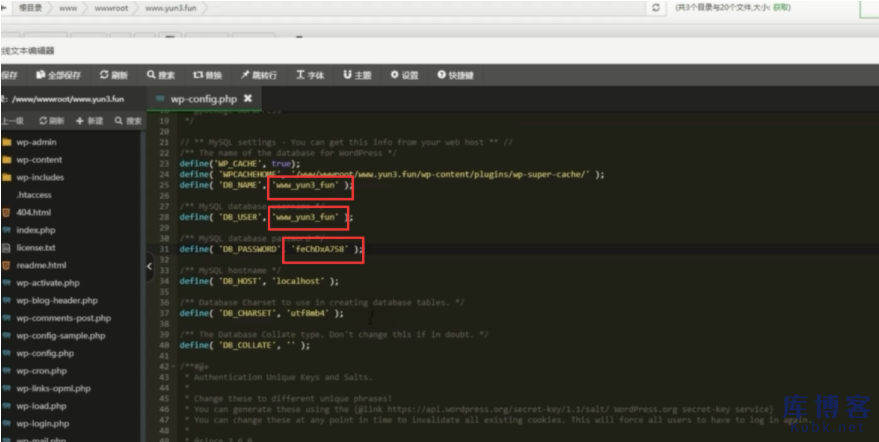879x442 pixels.
Task: Open the wp-admin folder
Action: pos(36,142)
